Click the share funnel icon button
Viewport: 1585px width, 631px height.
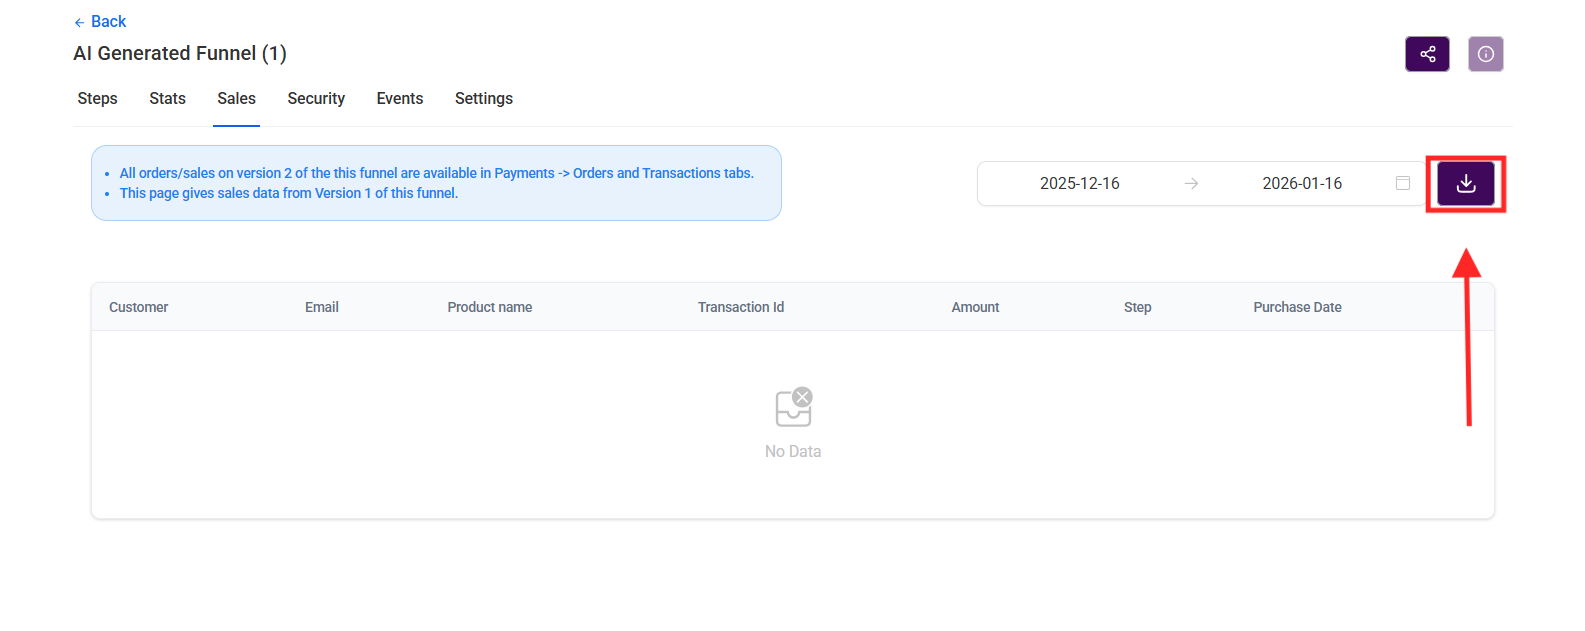[1427, 54]
